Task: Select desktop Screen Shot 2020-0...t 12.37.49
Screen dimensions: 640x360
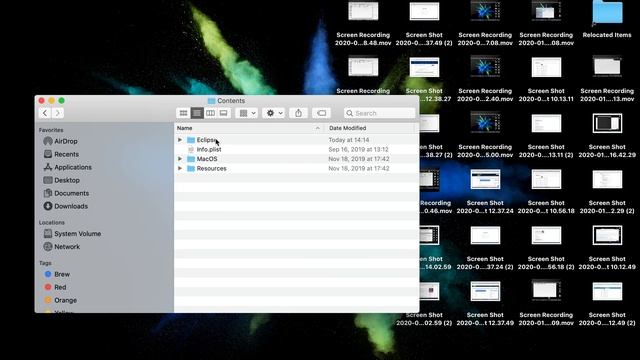Action: 485,303
